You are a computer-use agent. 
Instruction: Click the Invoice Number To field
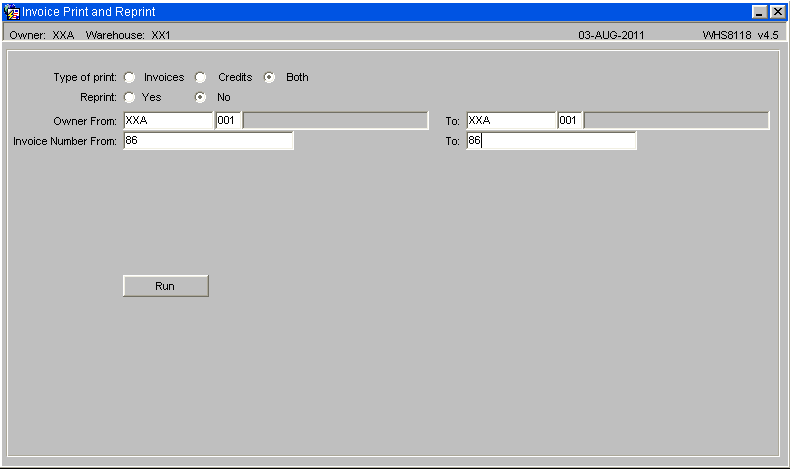point(551,141)
